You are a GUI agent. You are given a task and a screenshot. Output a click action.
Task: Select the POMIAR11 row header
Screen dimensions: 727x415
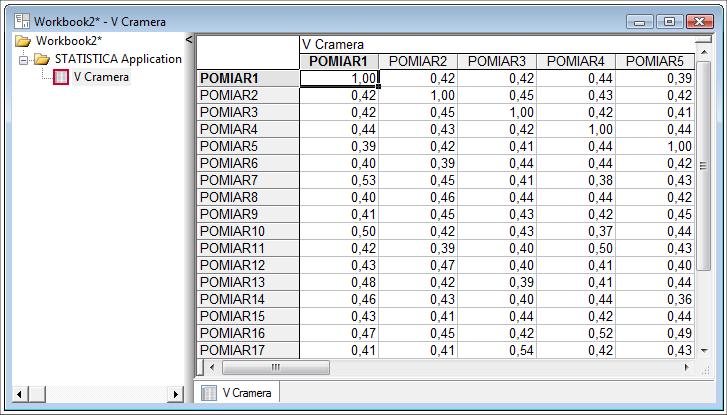click(x=248, y=249)
